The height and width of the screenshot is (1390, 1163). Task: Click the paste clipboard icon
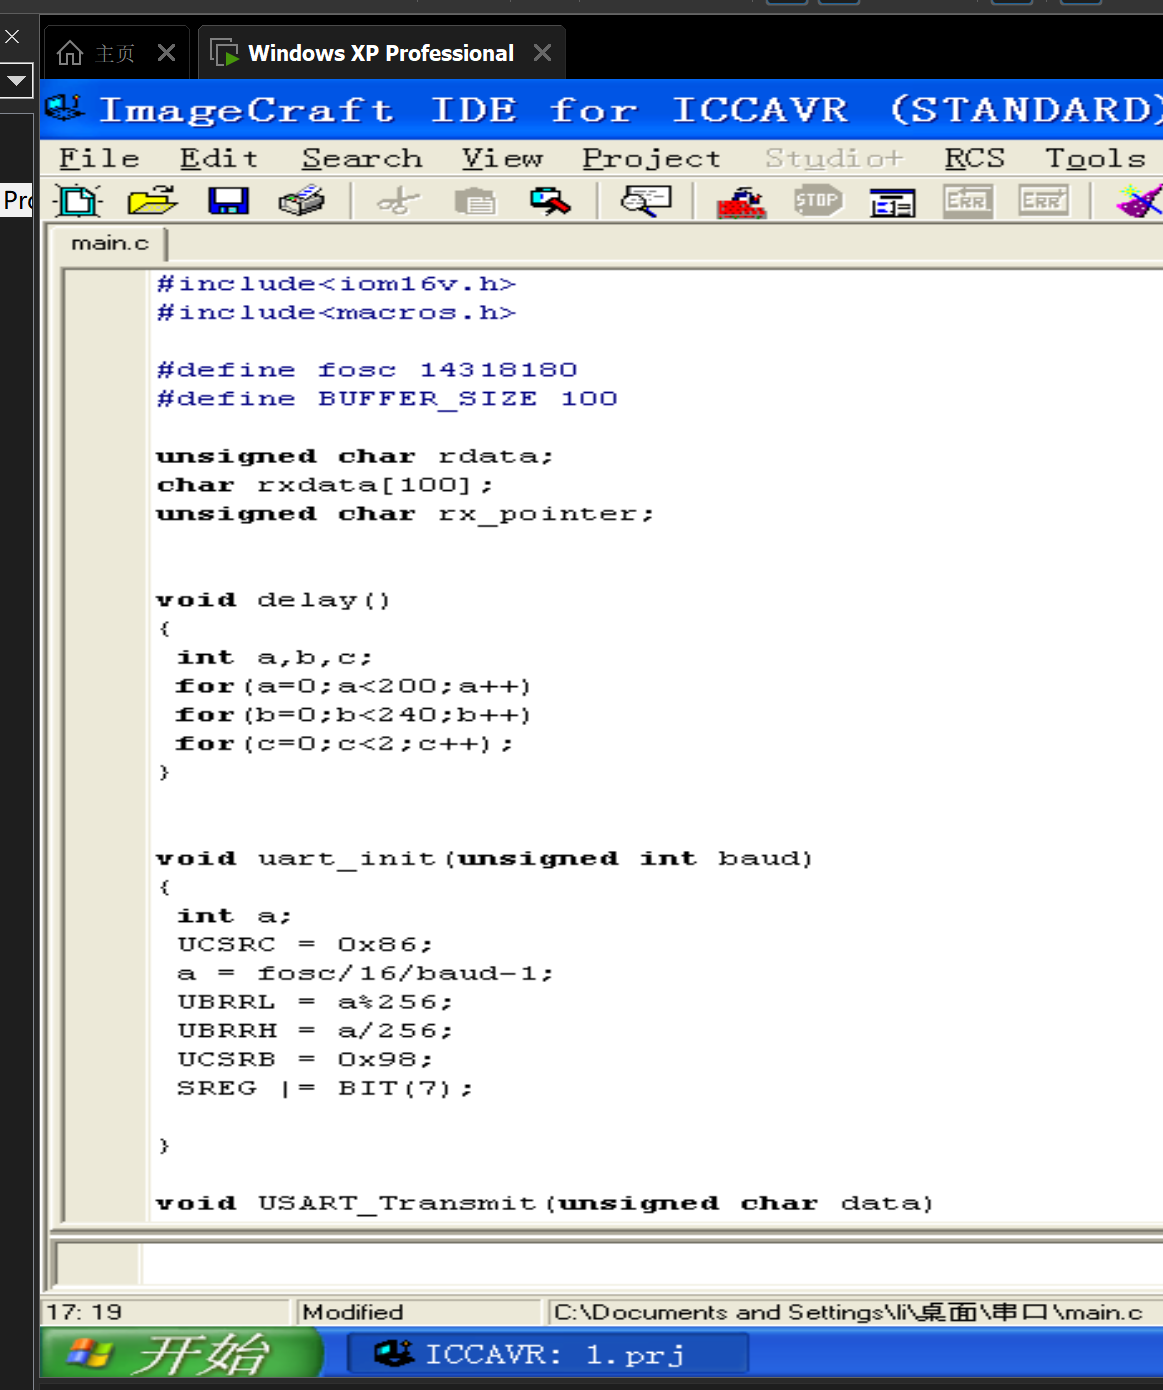click(475, 201)
